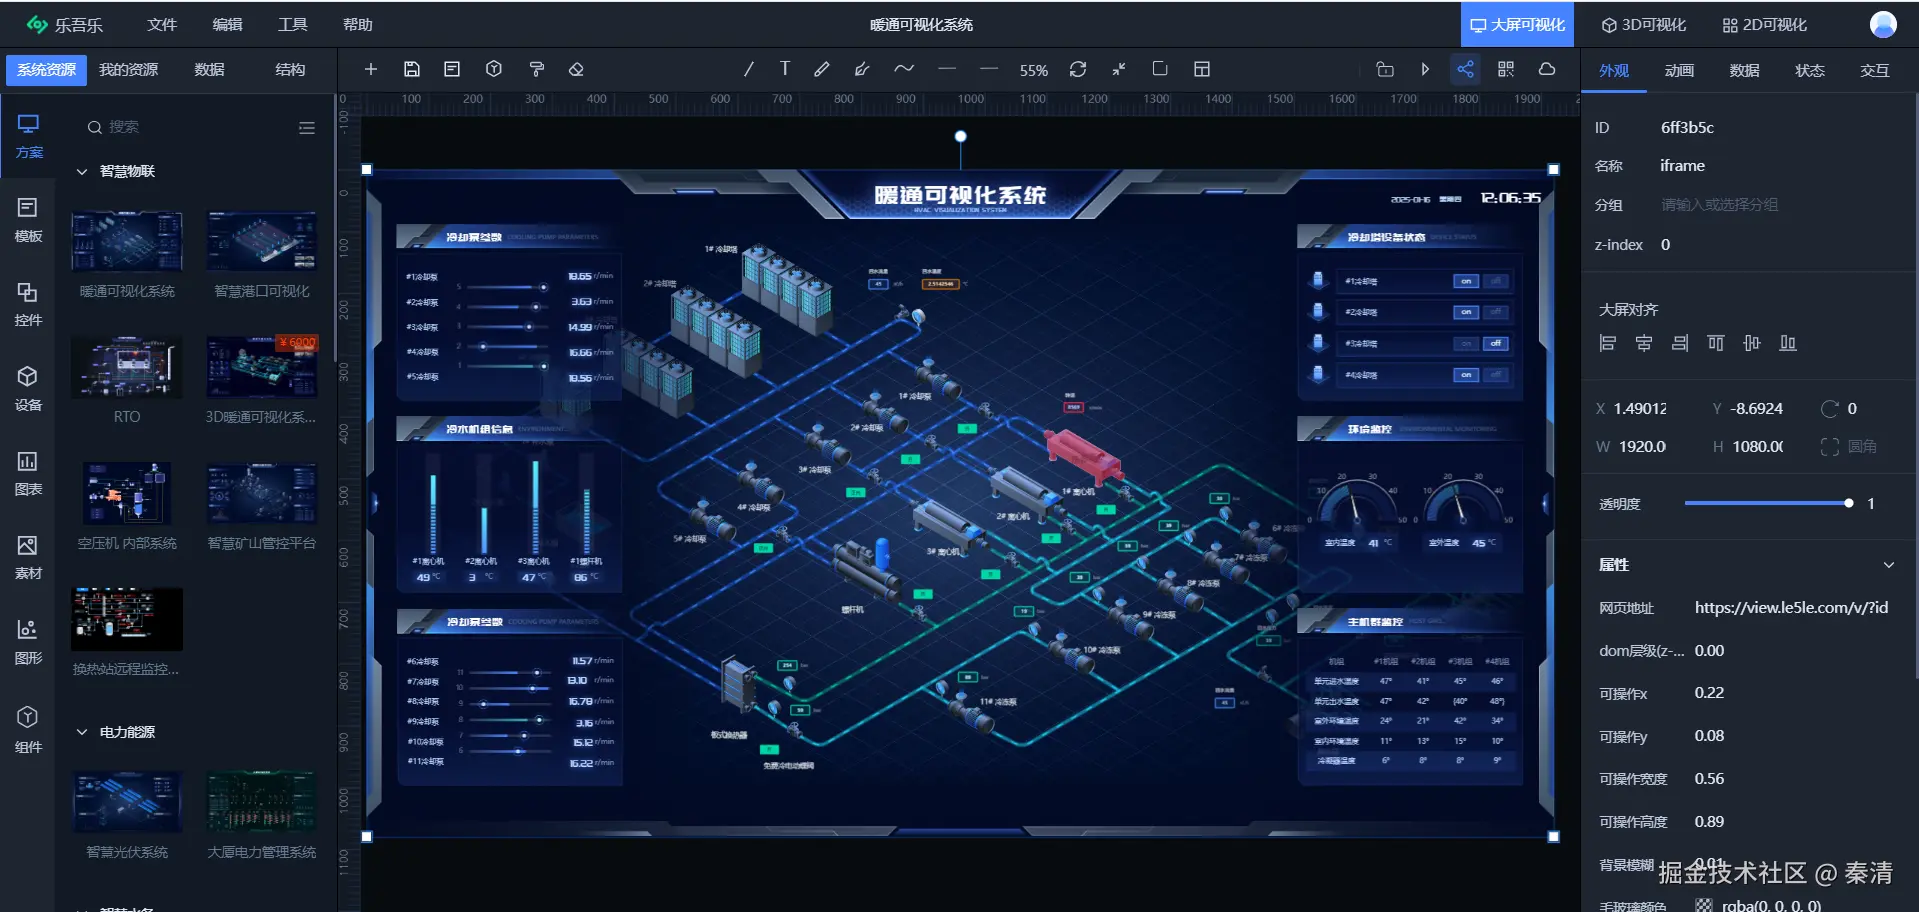Viewport: 1919px width, 912px height.
Task: Collapse the 属性 section with its chevron
Action: click(1888, 565)
